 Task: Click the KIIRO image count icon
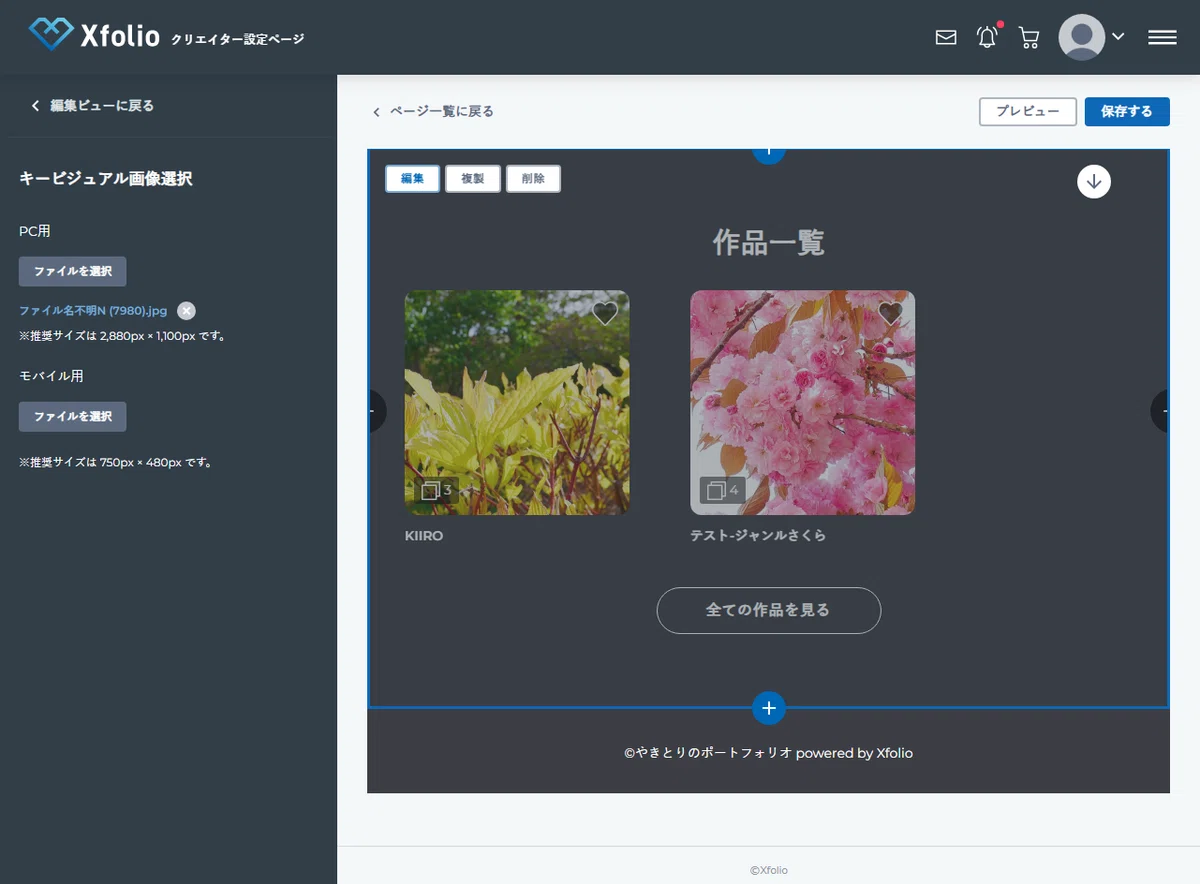(x=437, y=490)
